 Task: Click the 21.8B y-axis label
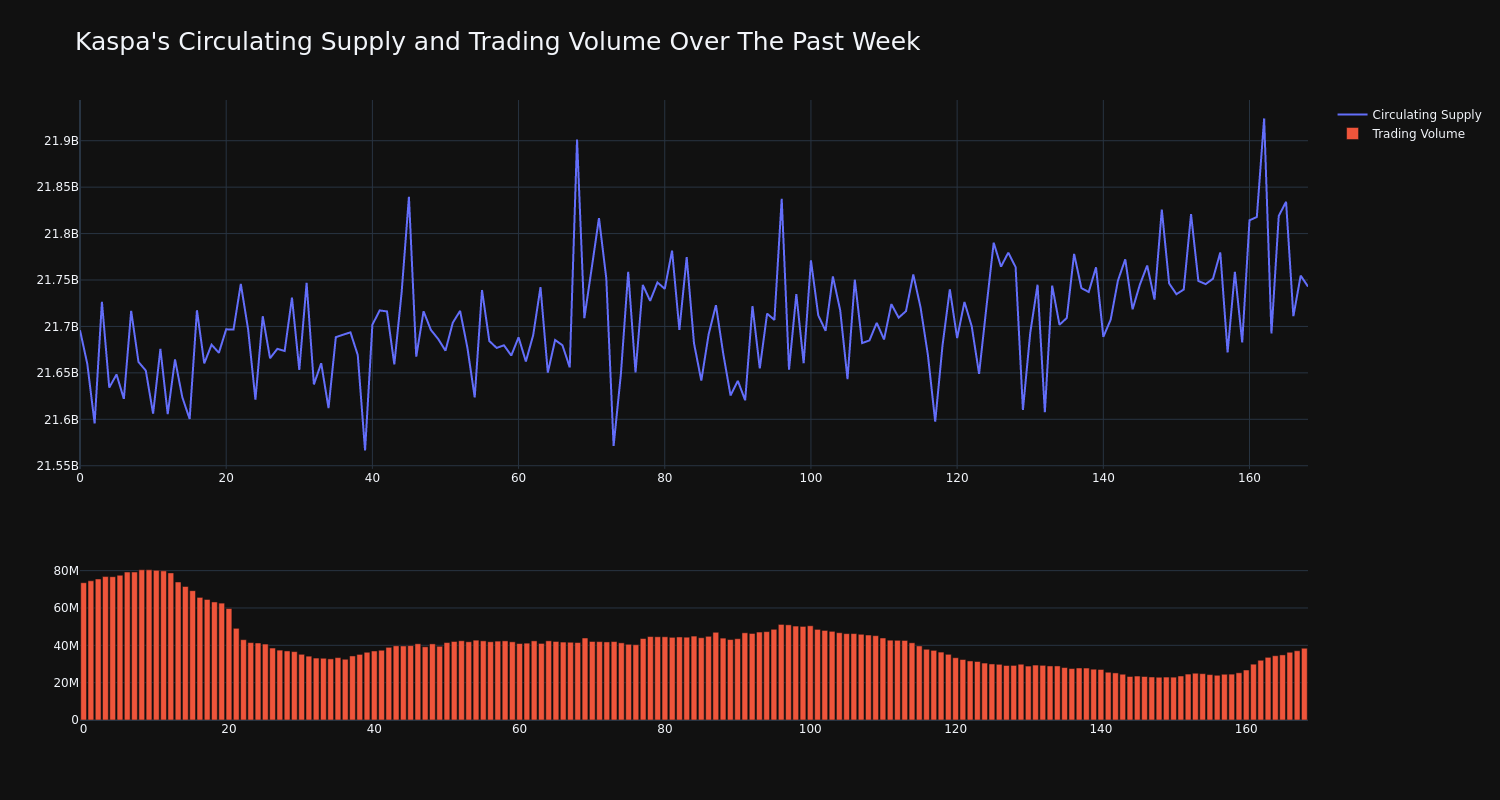tap(60, 234)
